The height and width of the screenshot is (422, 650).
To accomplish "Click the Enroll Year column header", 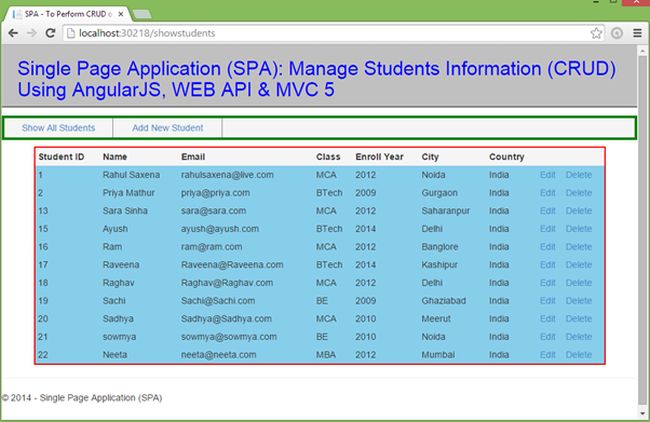I will tap(379, 157).
